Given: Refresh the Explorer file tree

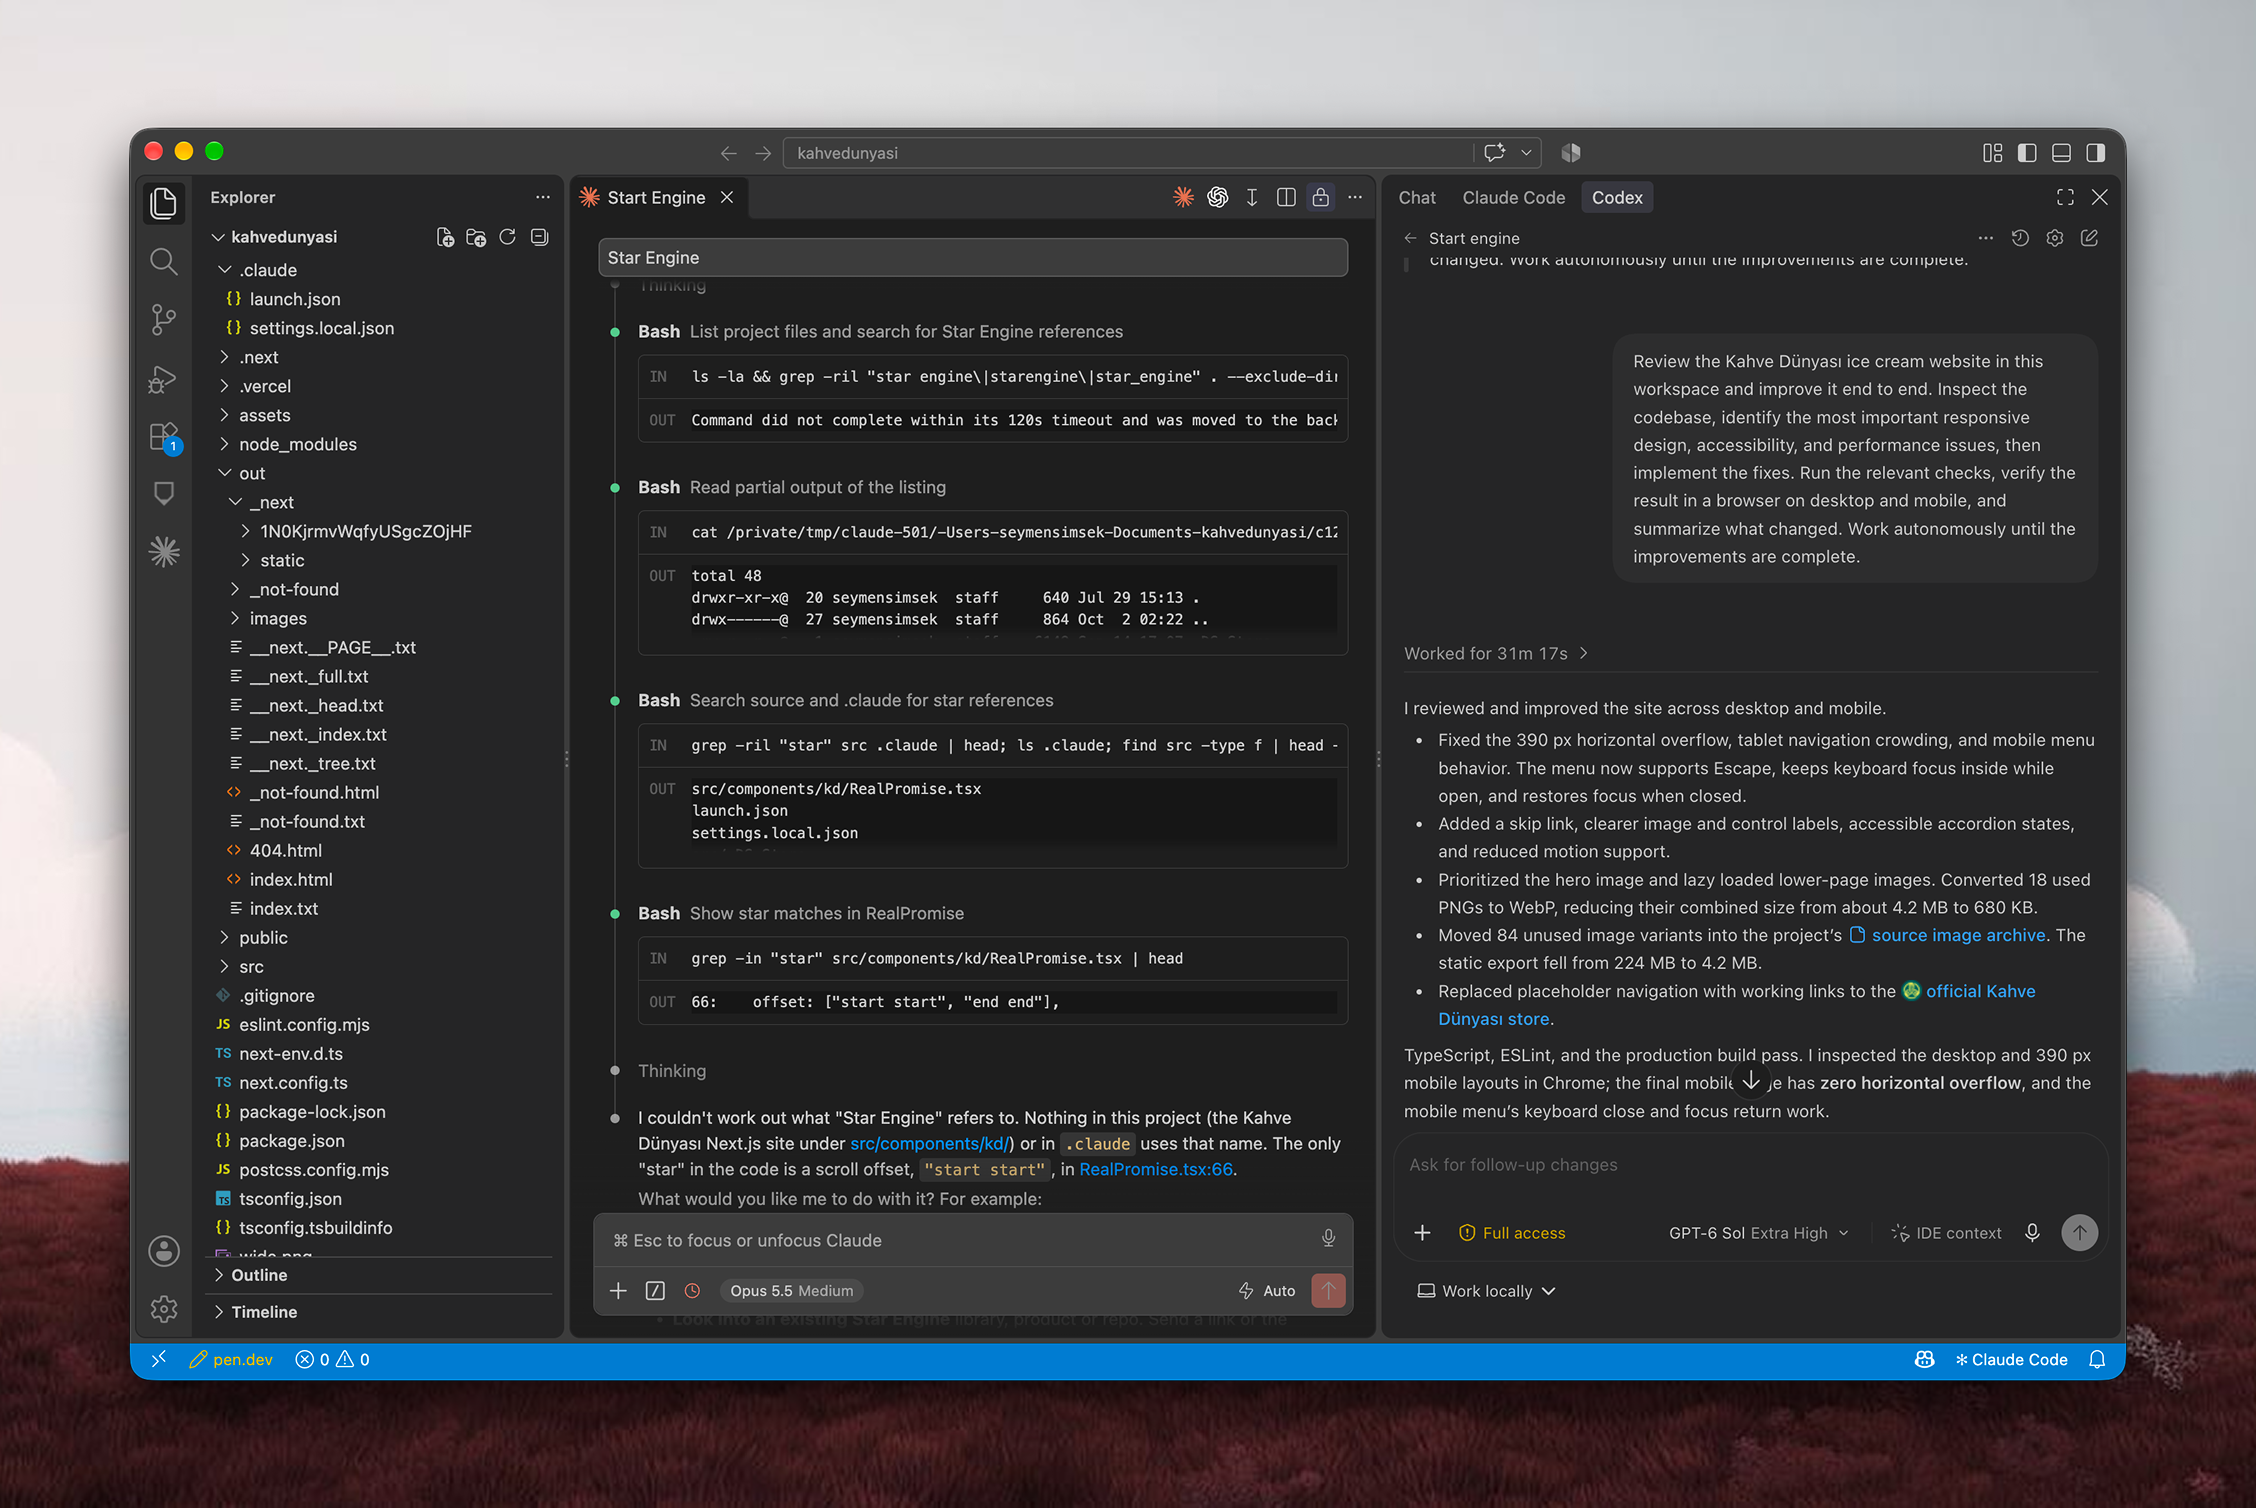Looking at the screenshot, I should pos(508,237).
